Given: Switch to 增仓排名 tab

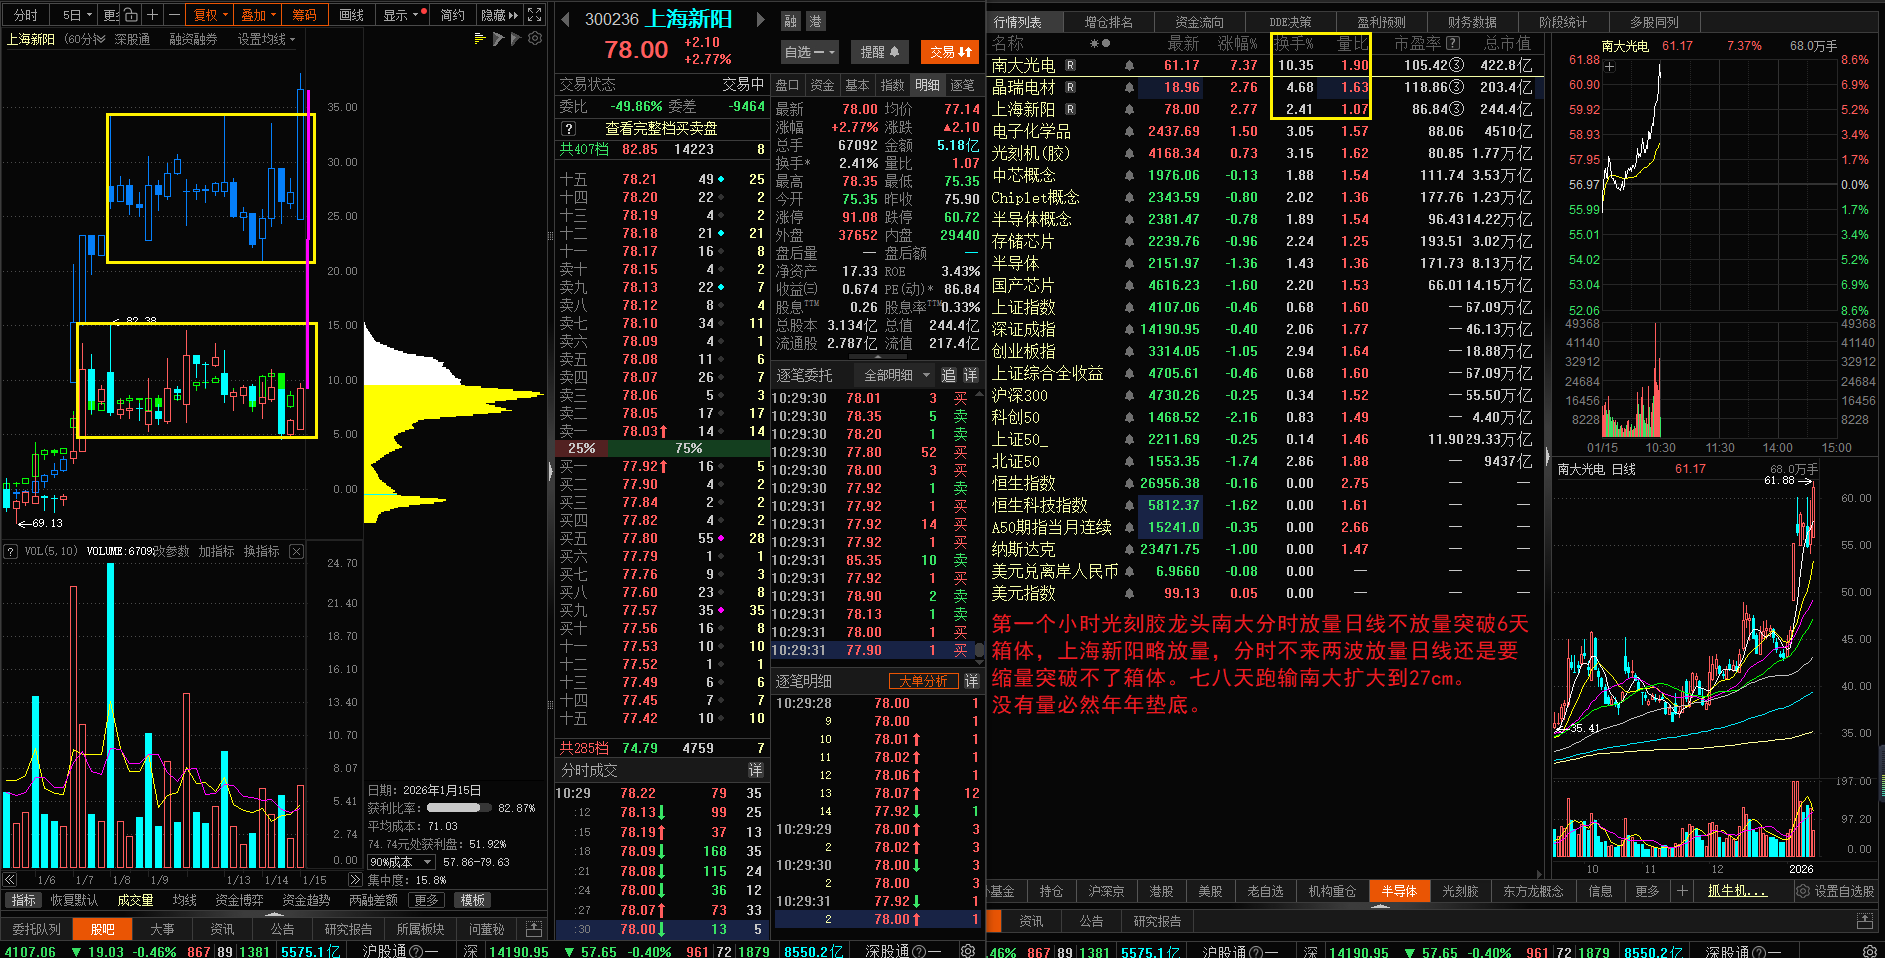Looking at the screenshot, I should [x=1109, y=22].
